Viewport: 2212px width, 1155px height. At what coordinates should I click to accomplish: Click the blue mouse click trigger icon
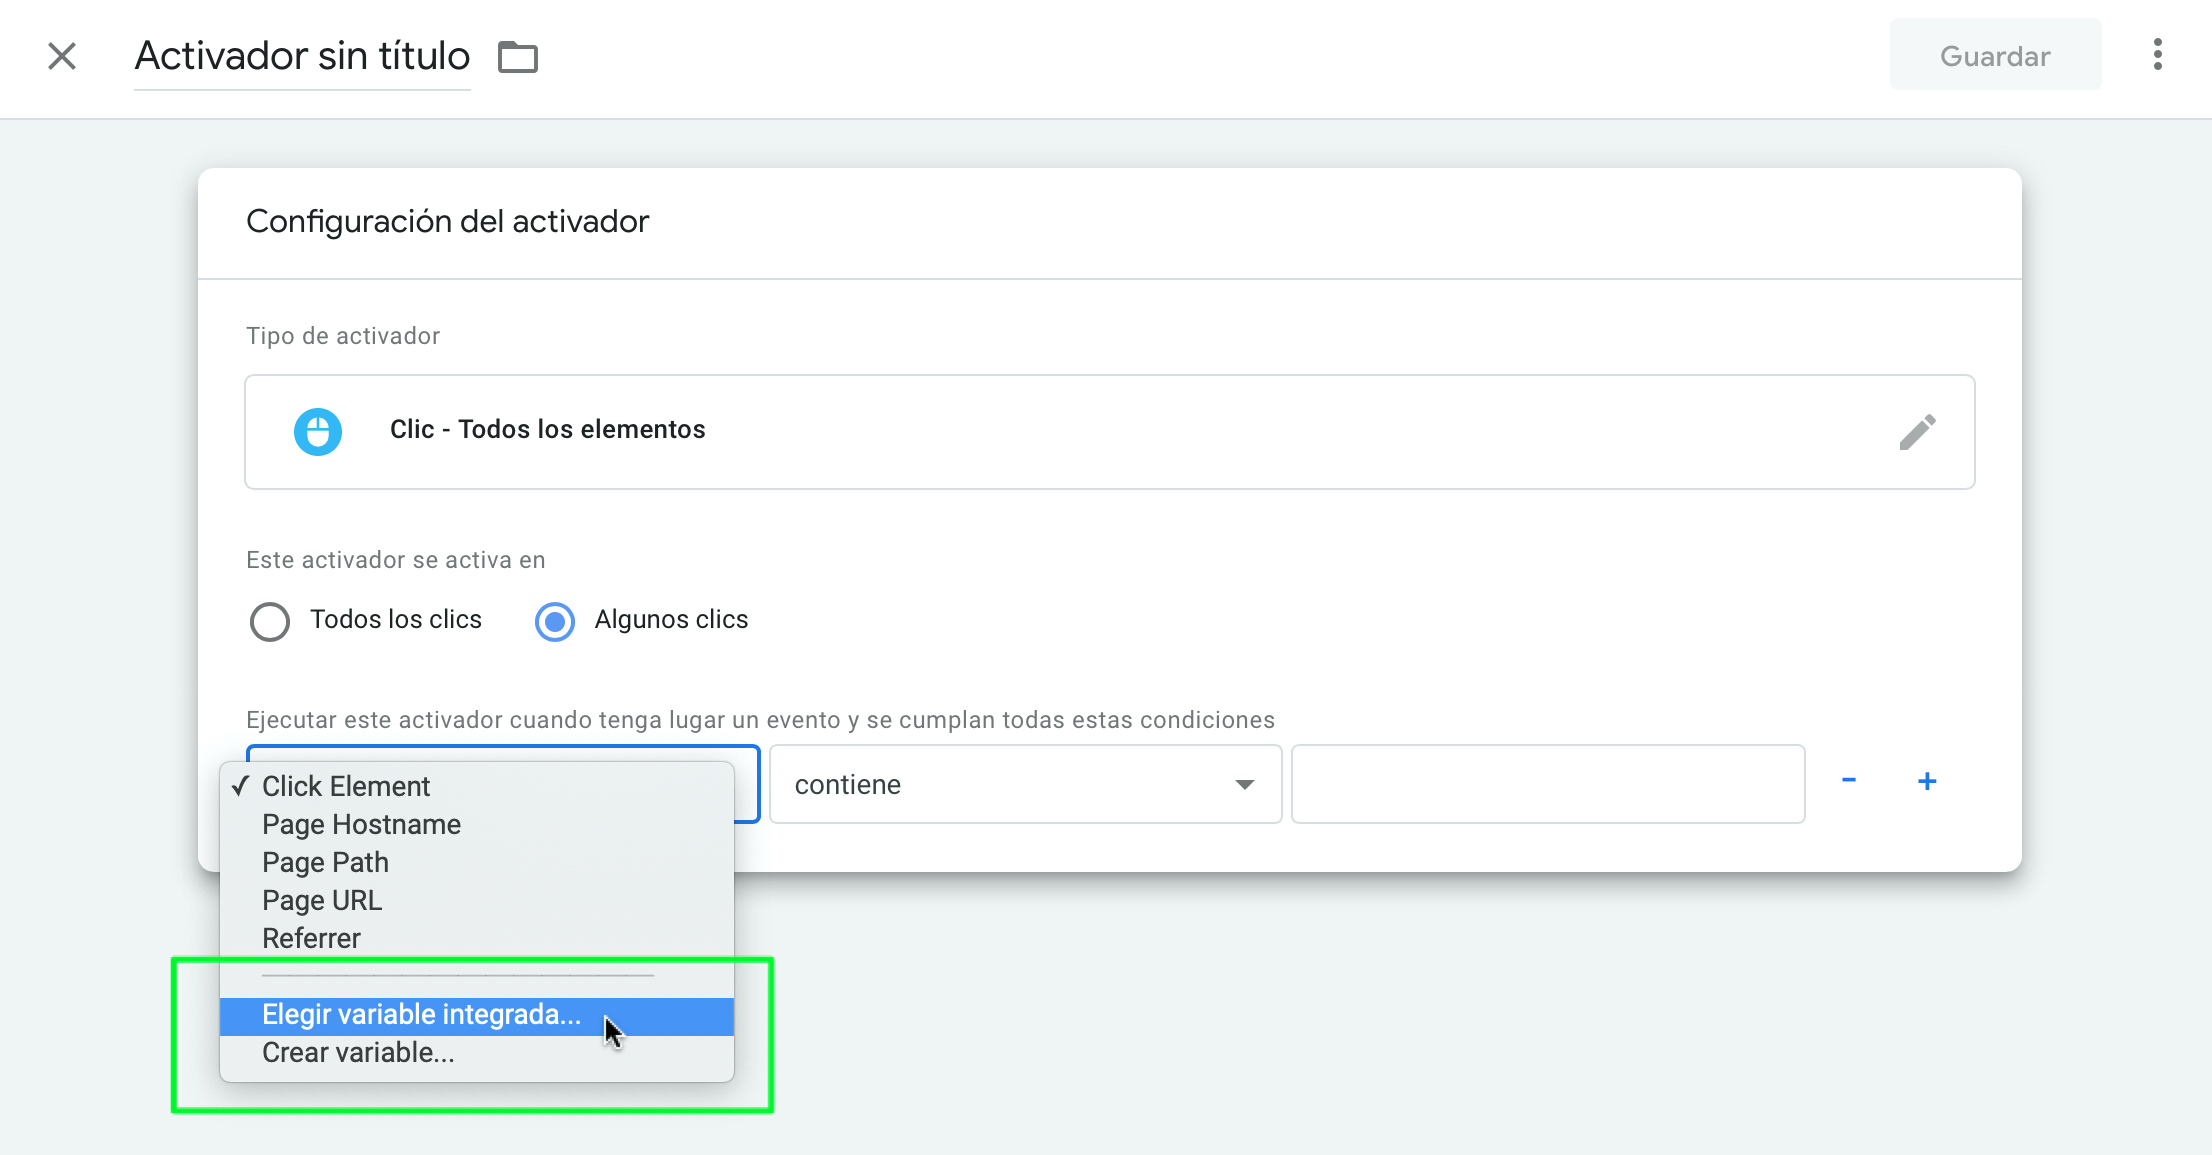(318, 432)
